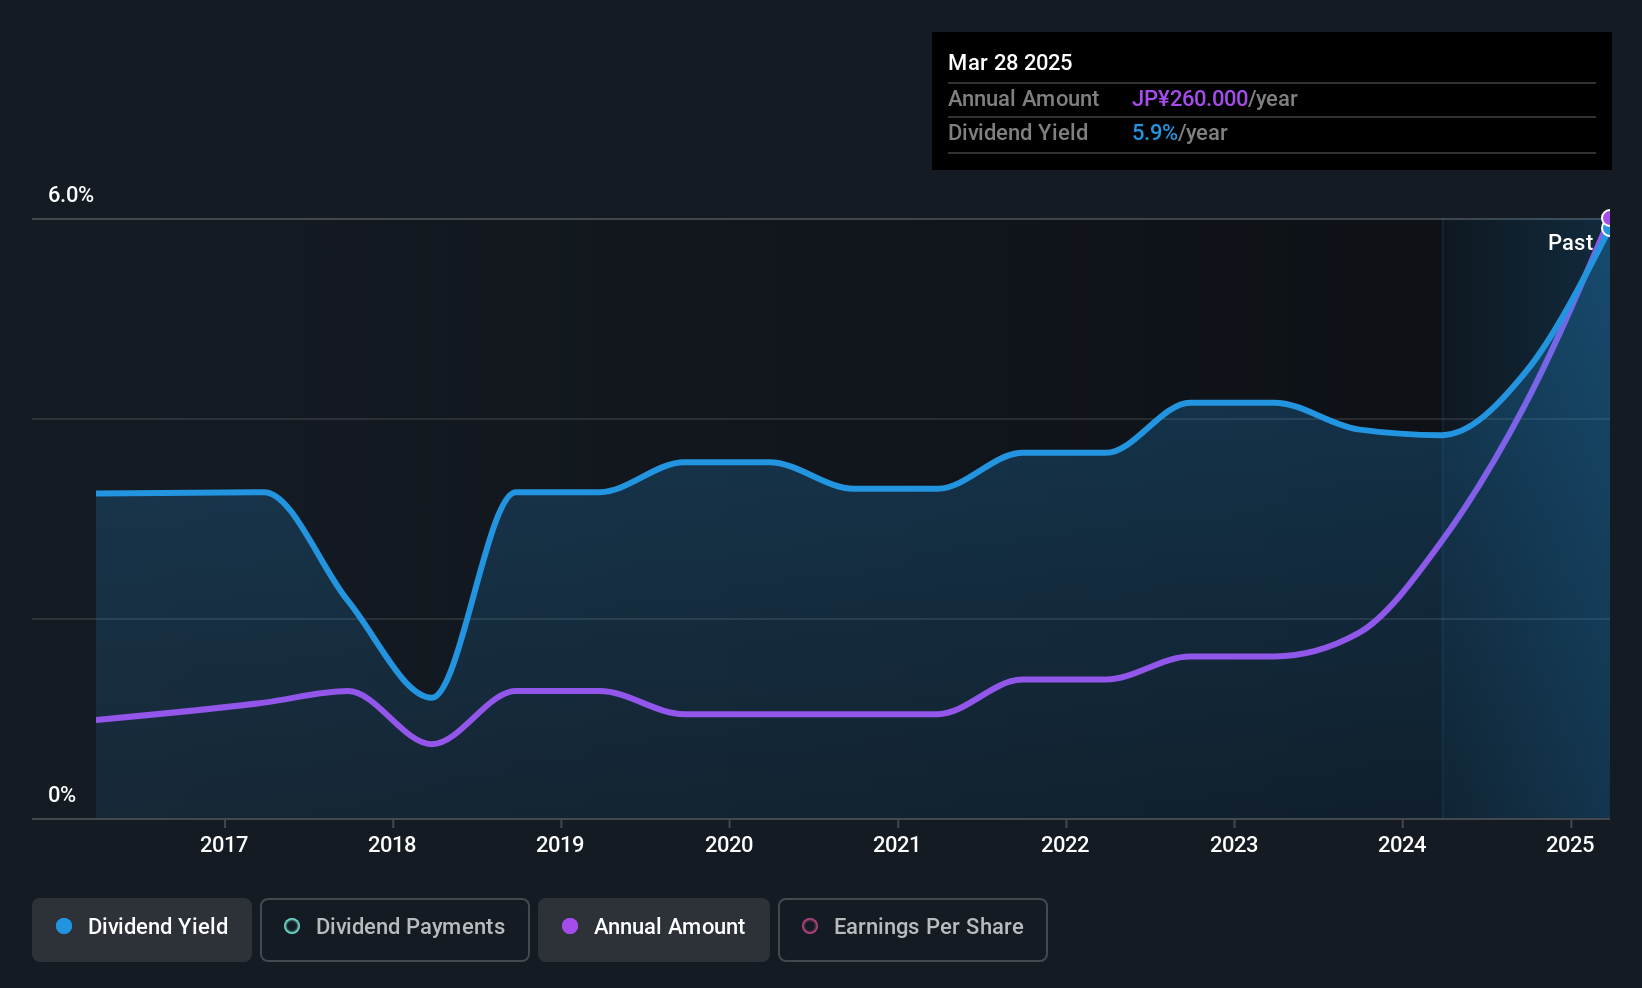The width and height of the screenshot is (1642, 988).
Task: Click the "Past" region label
Action: (x=1570, y=242)
